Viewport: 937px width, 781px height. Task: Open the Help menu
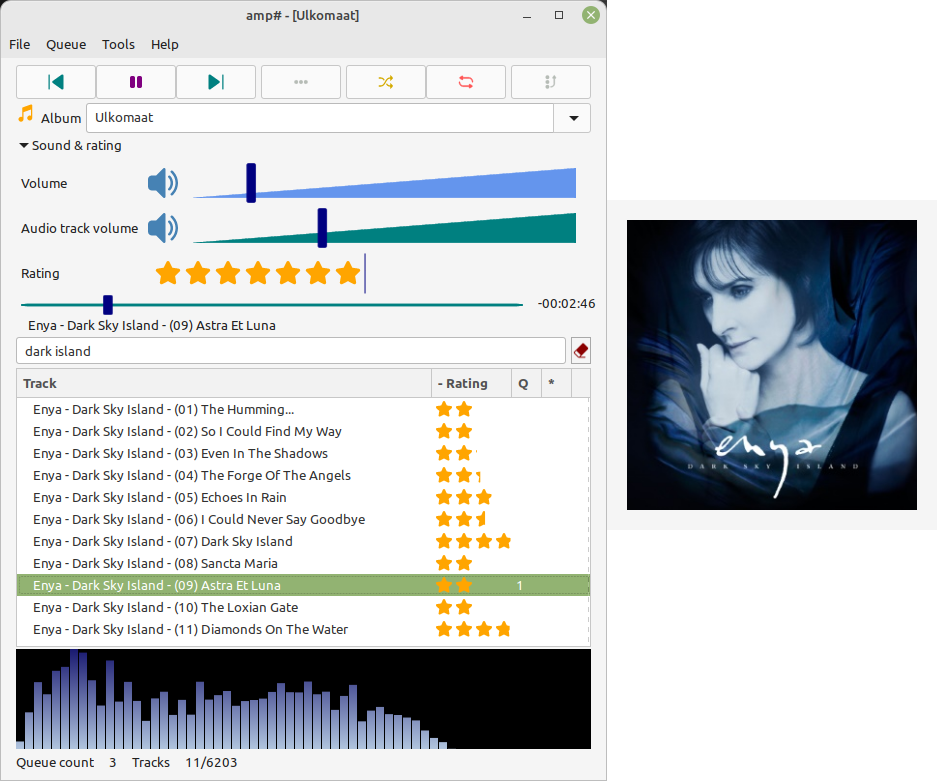point(164,44)
